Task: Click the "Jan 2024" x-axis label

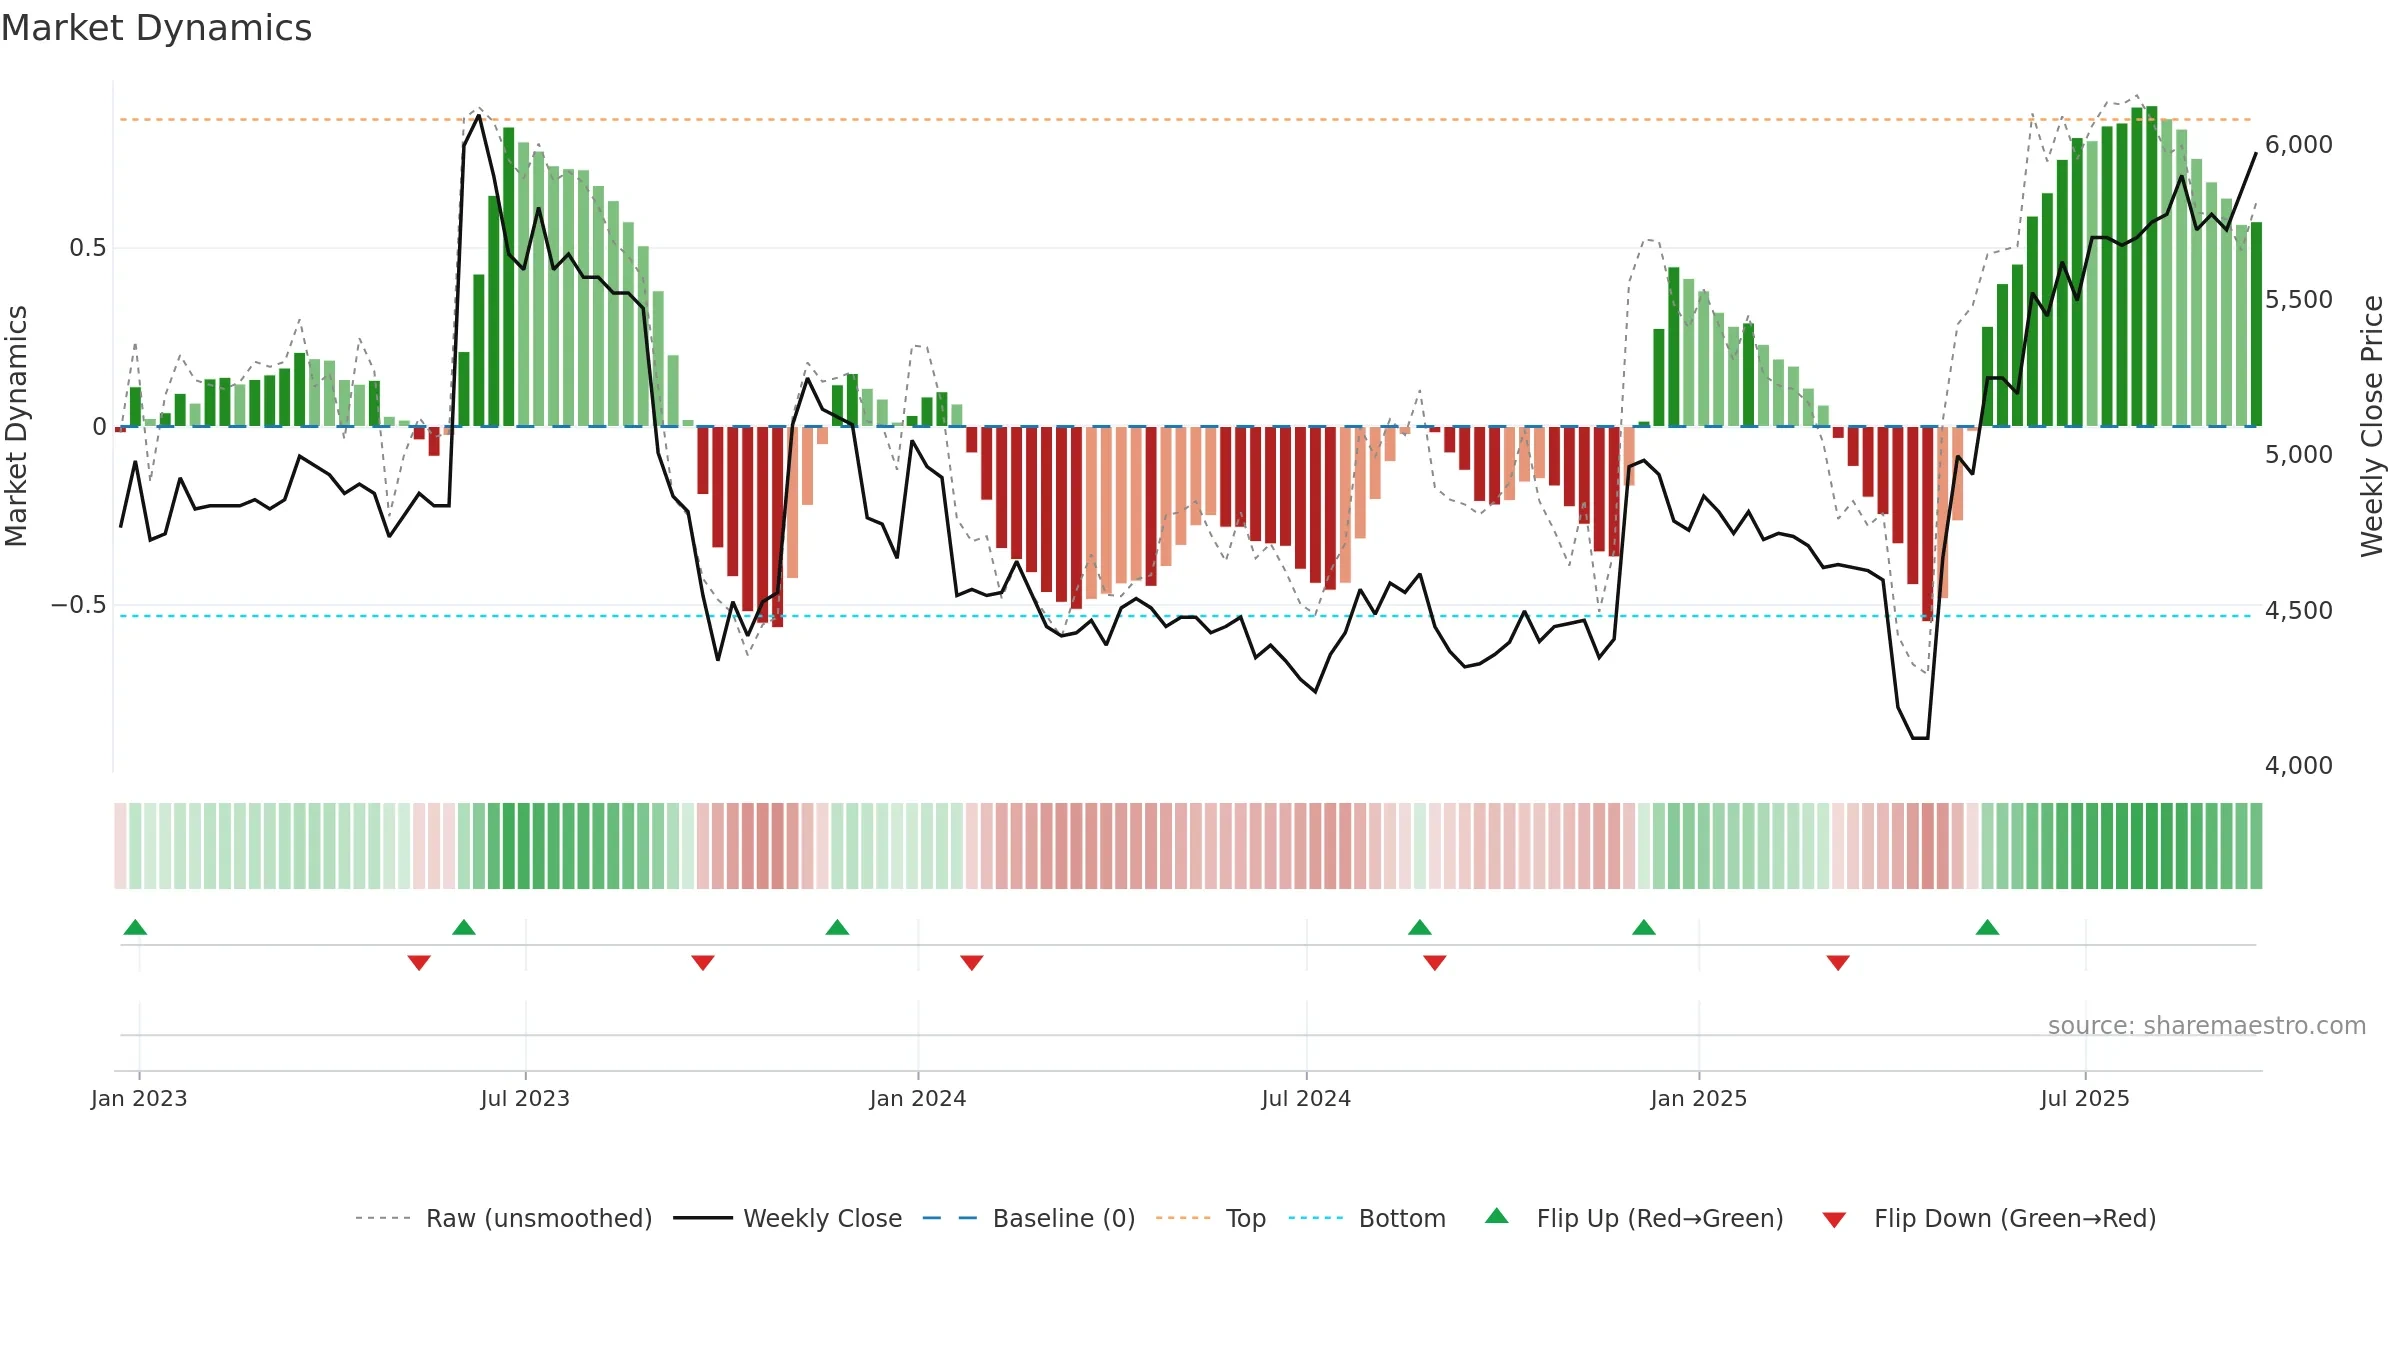Action: [918, 1098]
